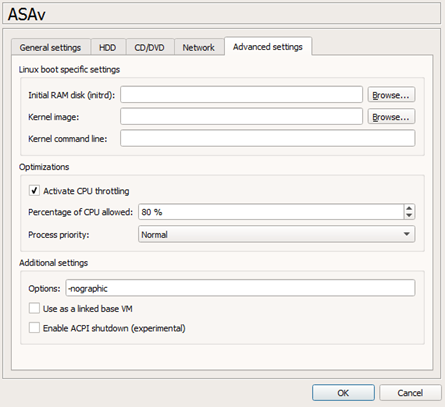Switch to the General settings tab
The width and height of the screenshot is (445, 407).
tap(51, 47)
